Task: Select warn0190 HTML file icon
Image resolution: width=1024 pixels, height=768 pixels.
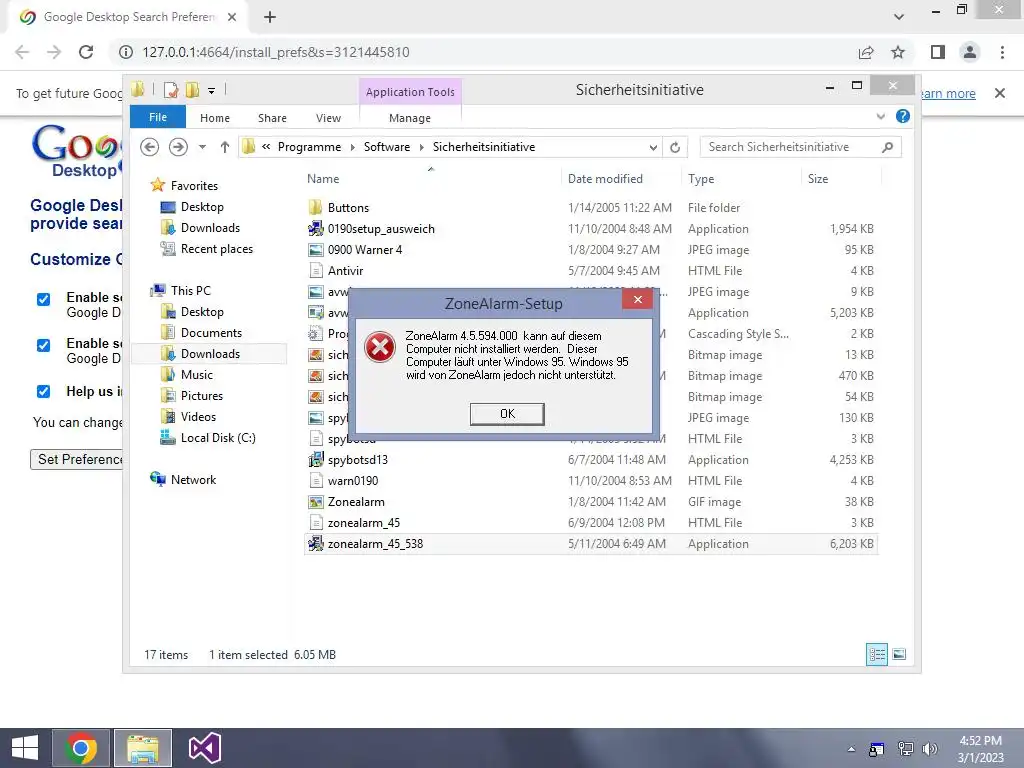Action: point(315,481)
